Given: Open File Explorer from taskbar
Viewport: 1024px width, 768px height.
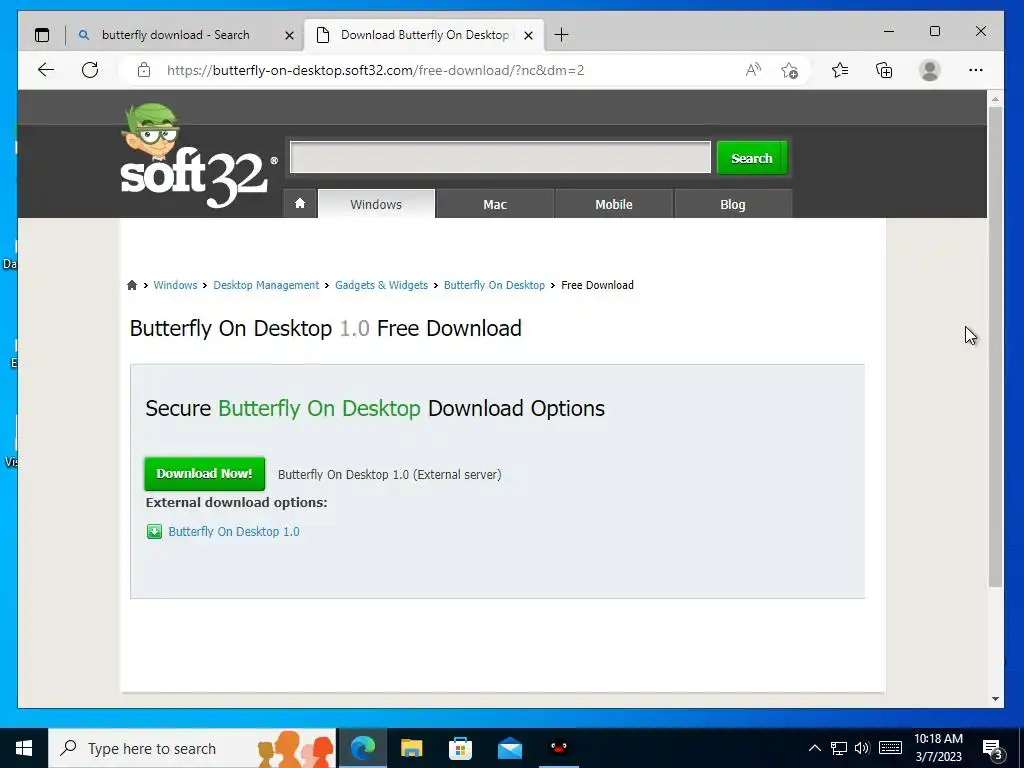Looking at the screenshot, I should (411, 748).
